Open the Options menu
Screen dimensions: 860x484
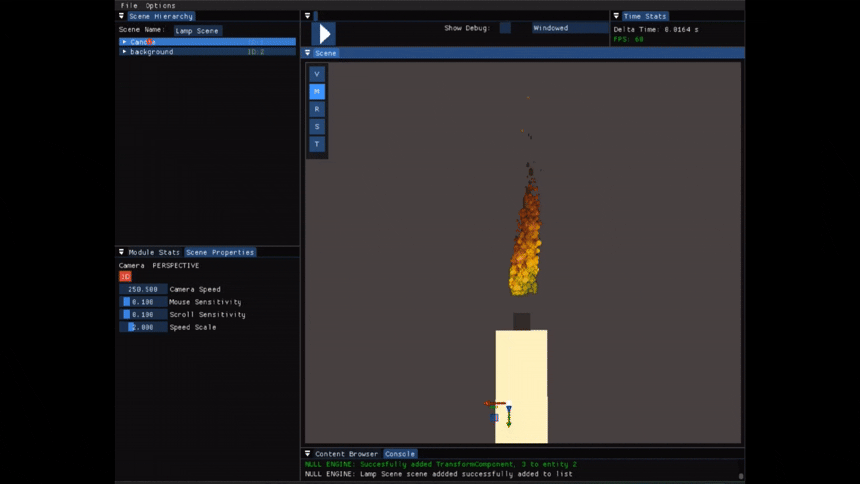point(160,5)
